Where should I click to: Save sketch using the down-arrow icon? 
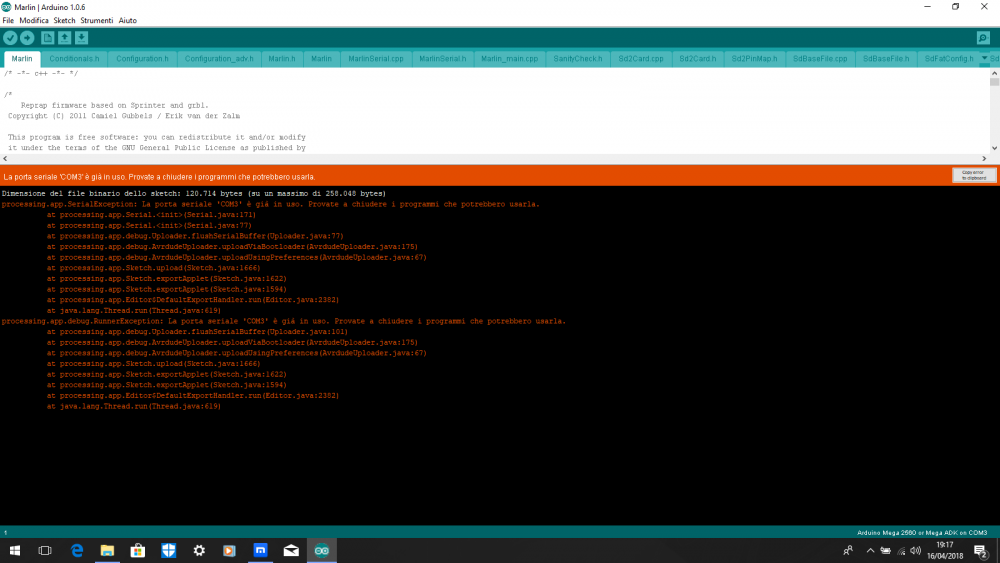pos(81,38)
